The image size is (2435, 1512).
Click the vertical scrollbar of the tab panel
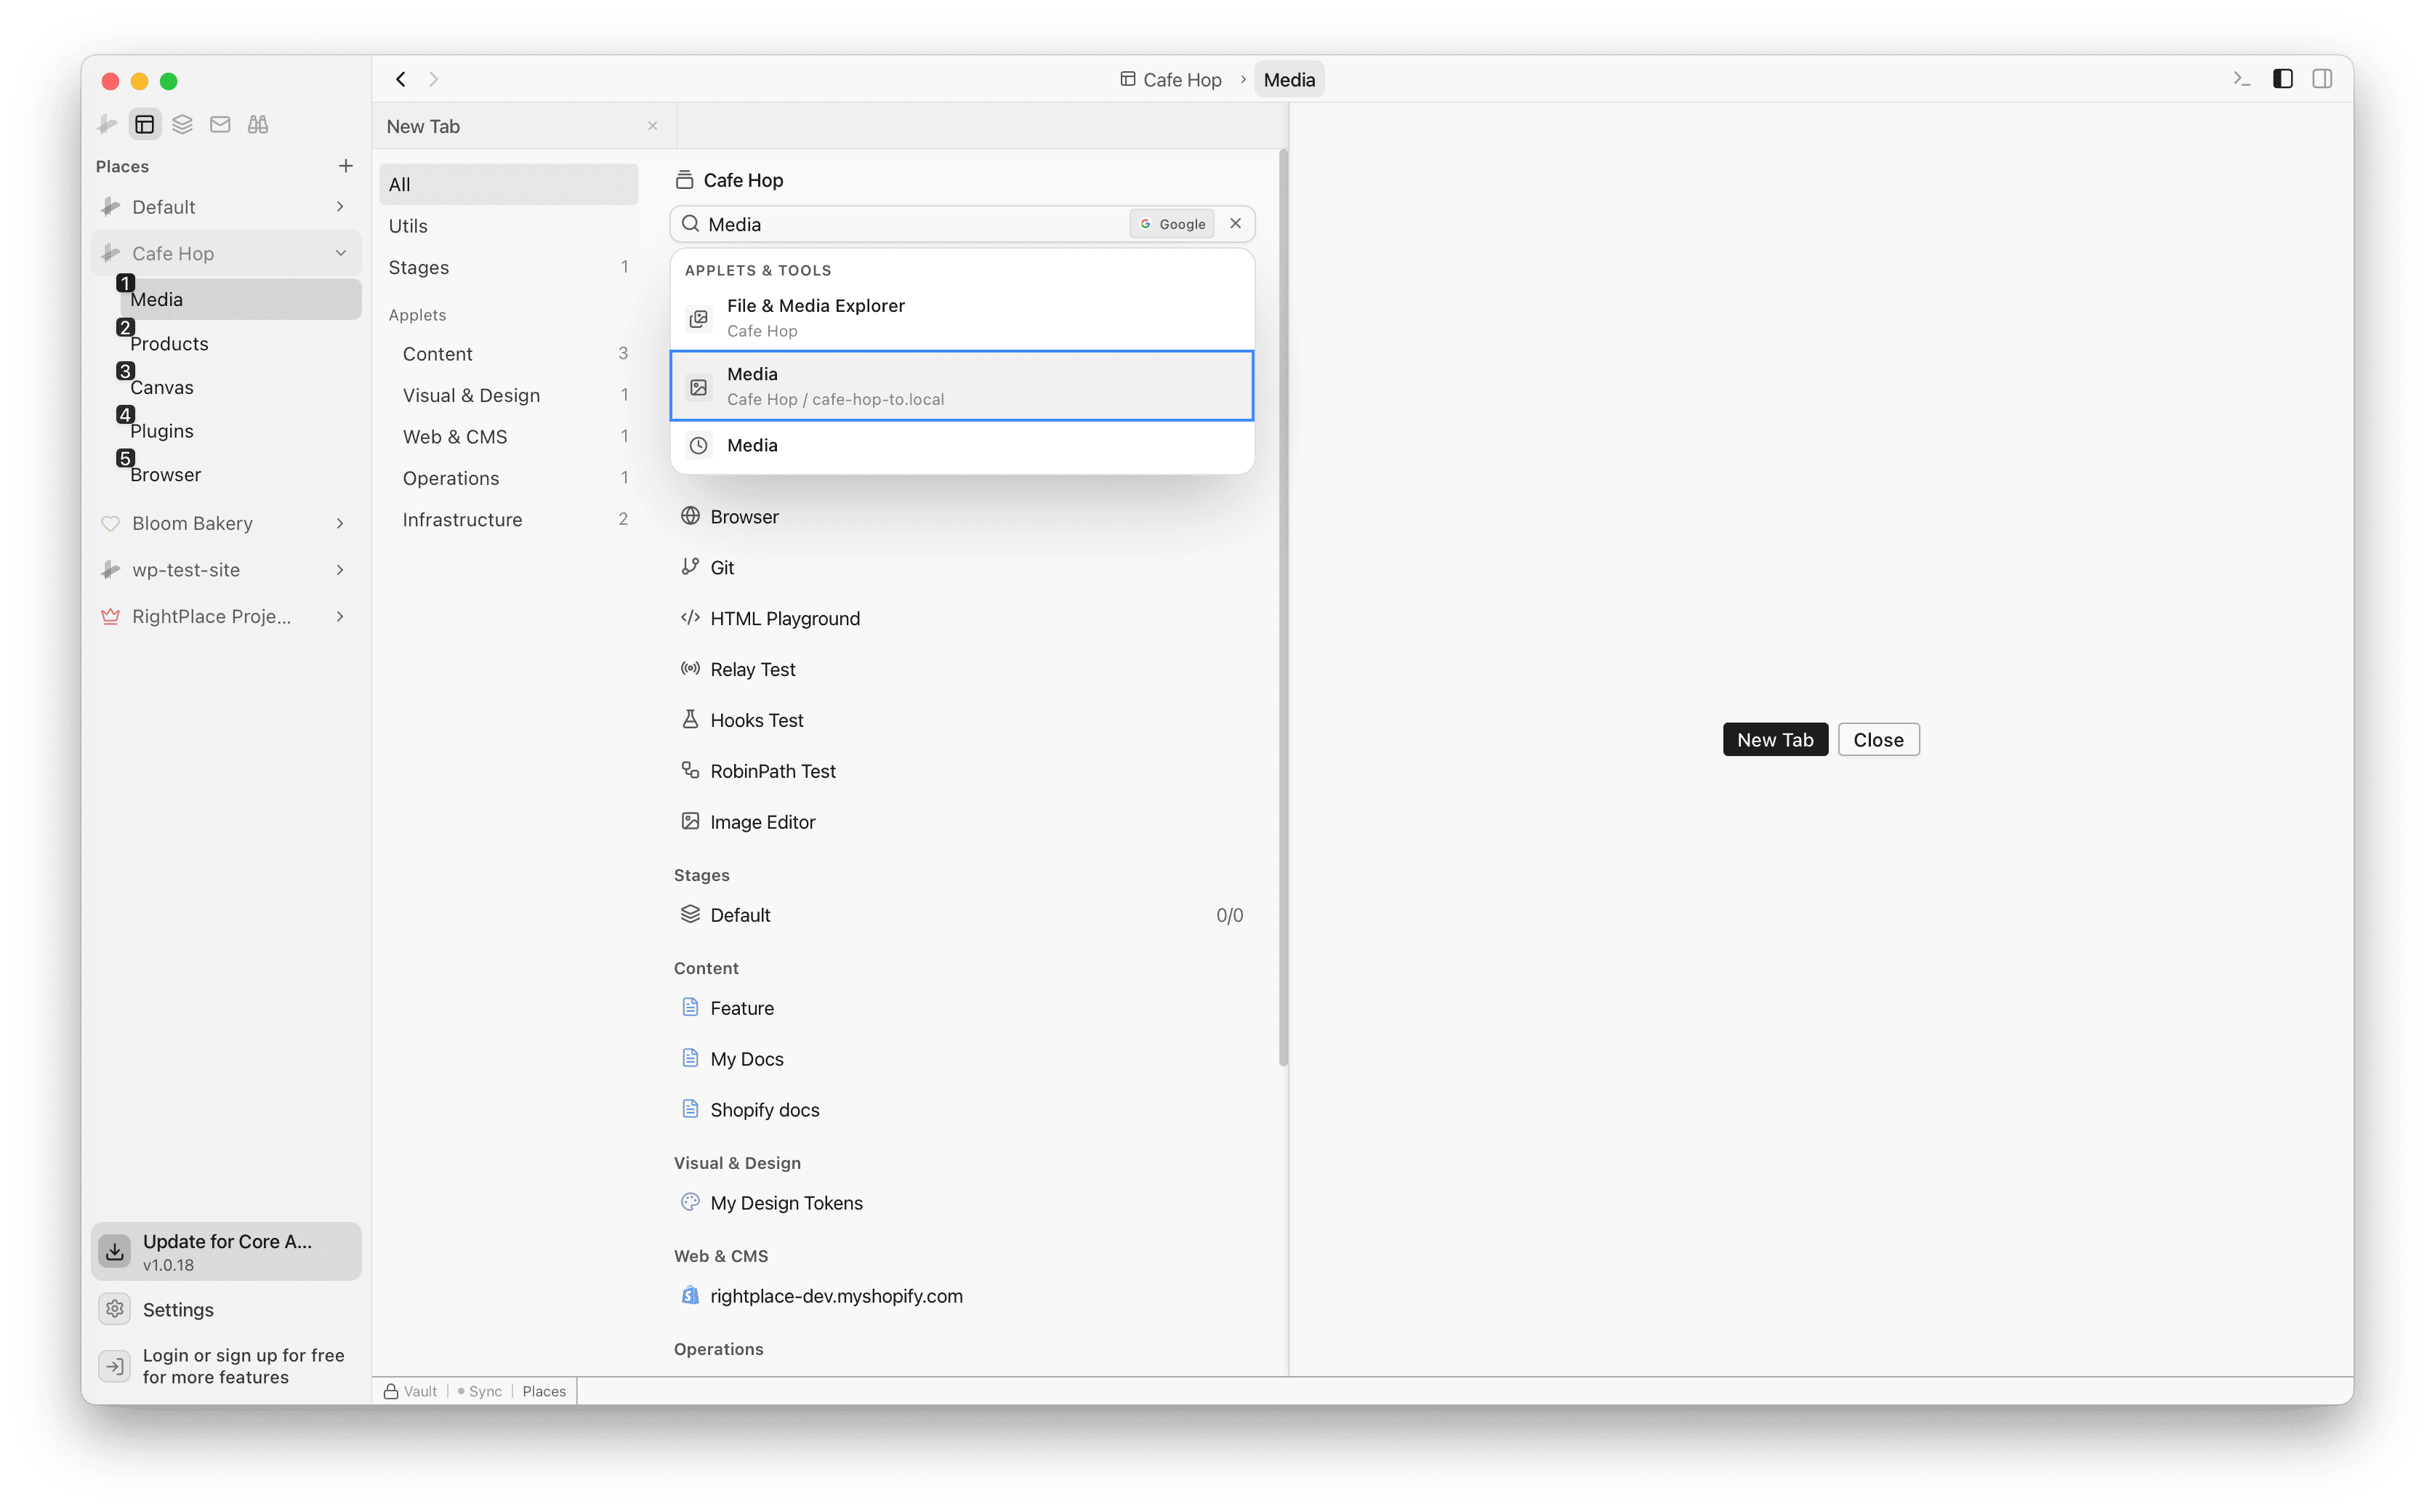[1283, 608]
